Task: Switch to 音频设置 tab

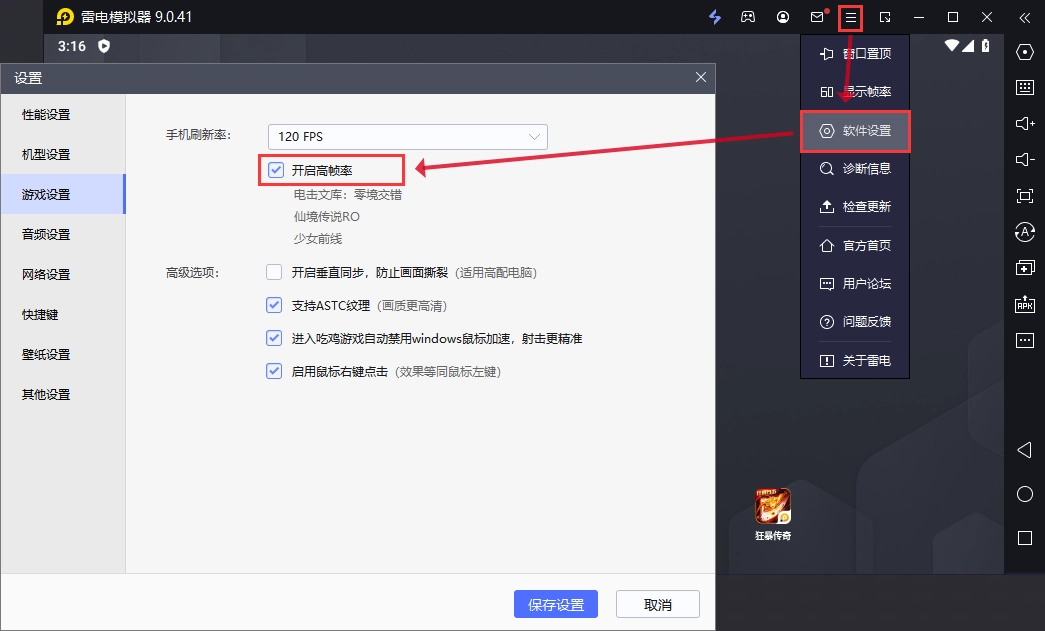Action: 63,235
